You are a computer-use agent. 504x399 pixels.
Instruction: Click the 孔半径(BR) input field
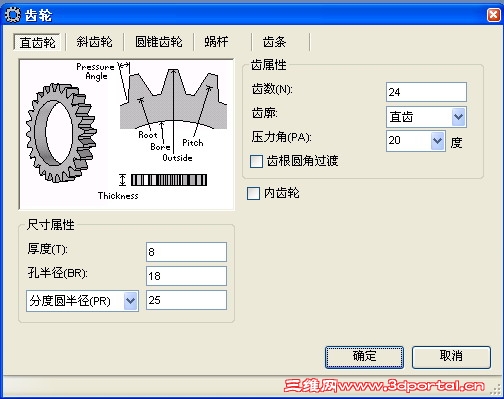point(186,276)
